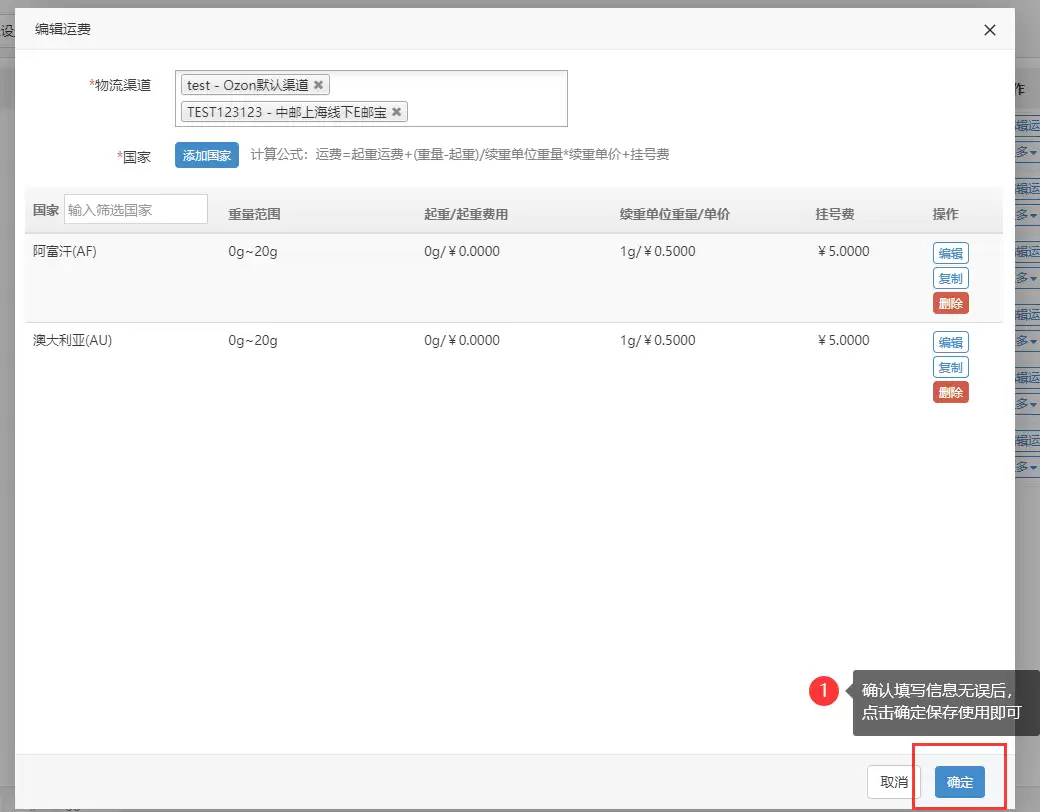
Task: Remove the test - Ozon默认渠道 tag
Action: click(318, 85)
